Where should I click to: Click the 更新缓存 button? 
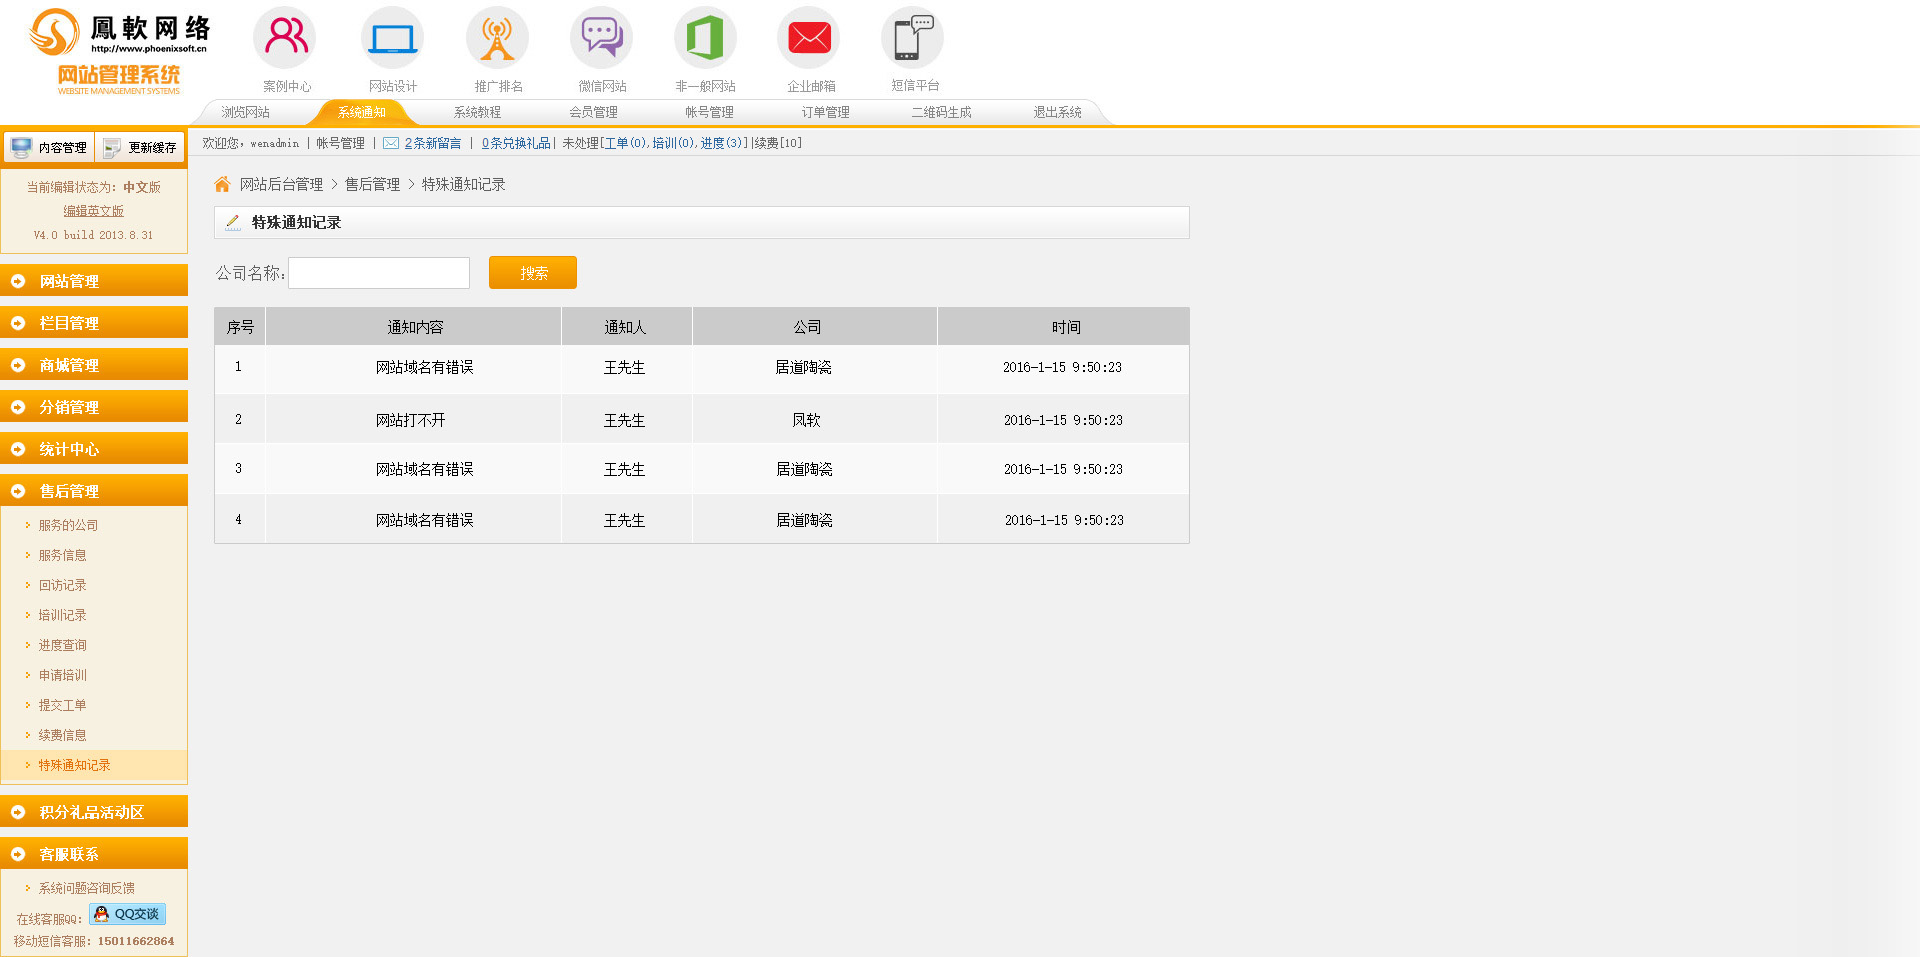(x=140, y=147)
